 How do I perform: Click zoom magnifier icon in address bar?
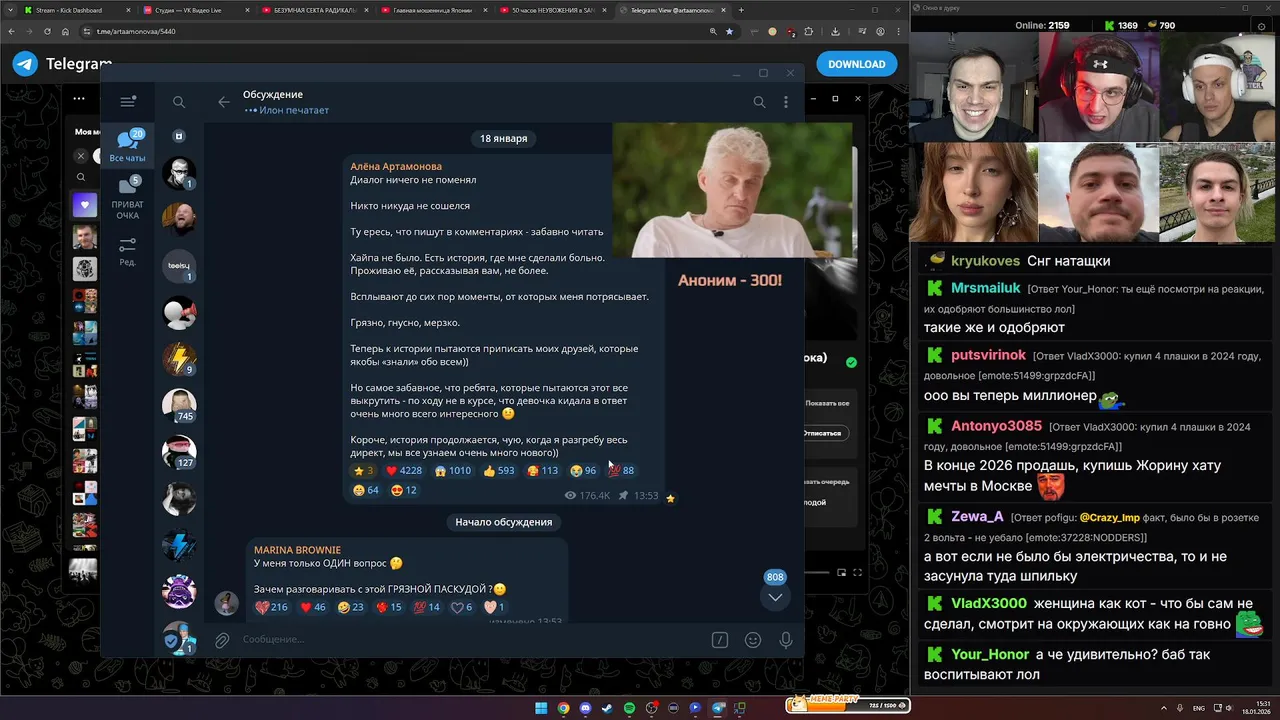click(712, 31)
